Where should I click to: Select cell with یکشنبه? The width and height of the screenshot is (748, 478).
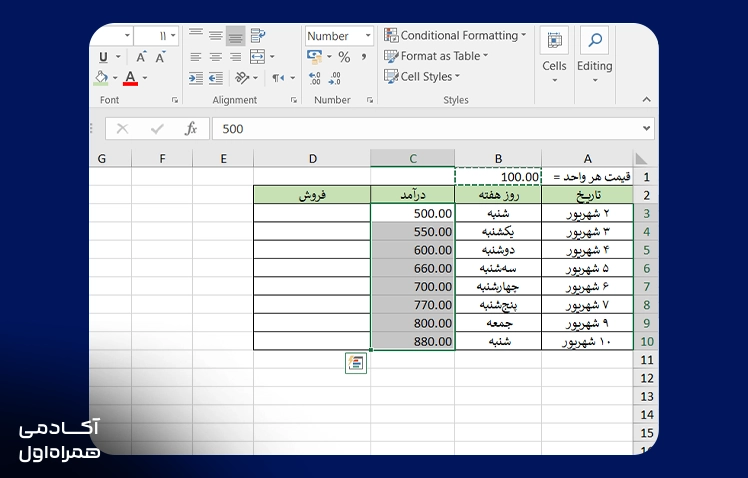coord(498,231)
